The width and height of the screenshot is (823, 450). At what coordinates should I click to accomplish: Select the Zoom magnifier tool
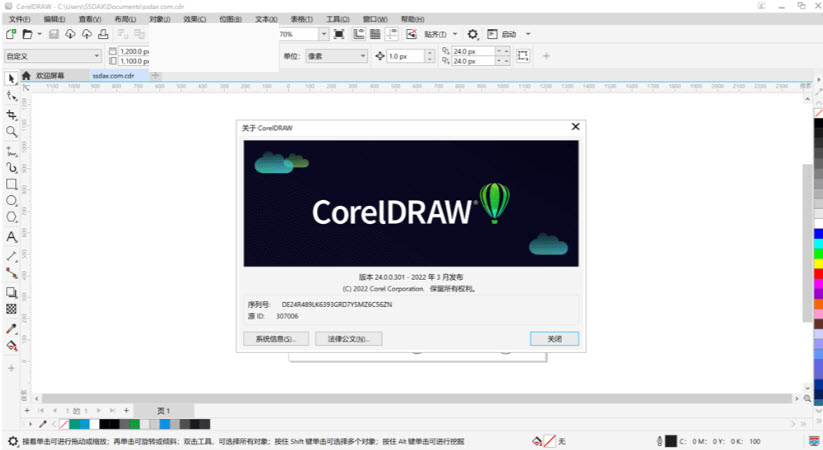[x=11, y=132]
